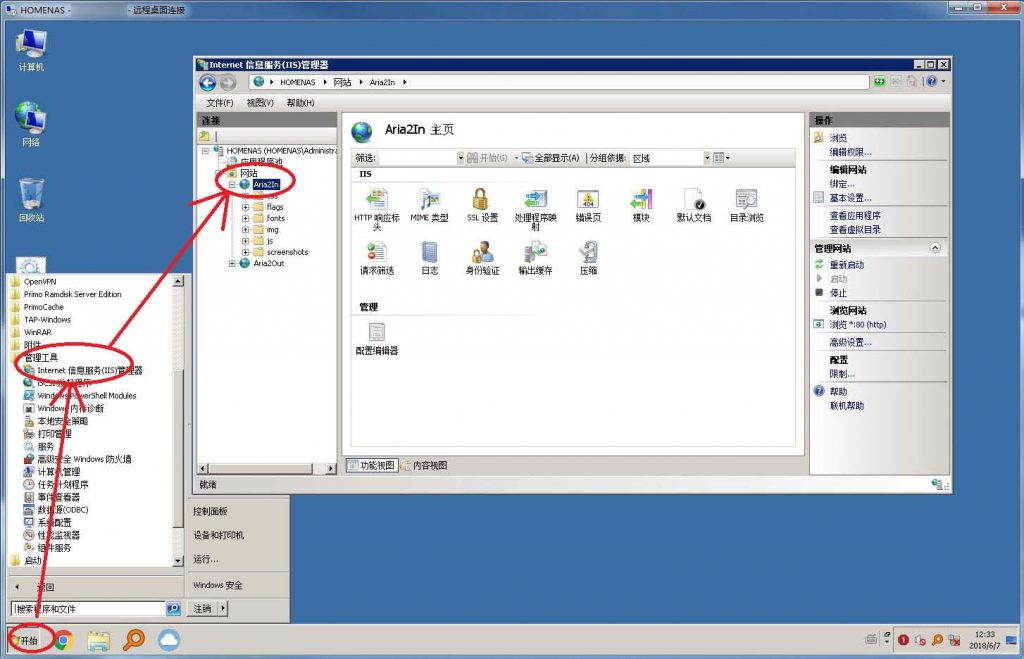Click the magnifier search app on taskbar

(x=134, y=639)
